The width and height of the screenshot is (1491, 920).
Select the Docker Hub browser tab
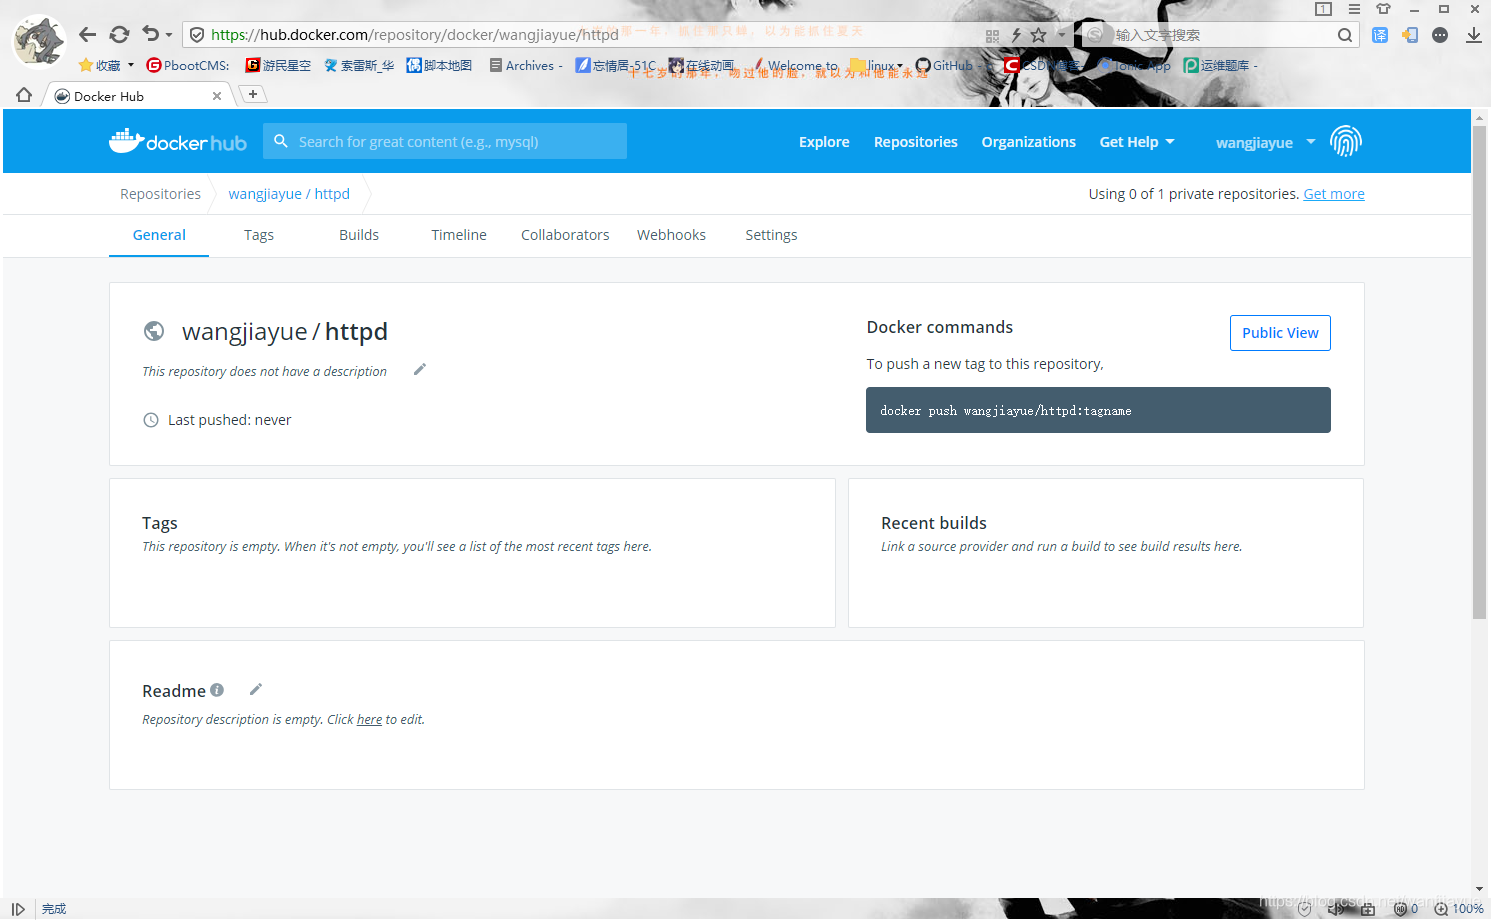click(x=139, y=96)
